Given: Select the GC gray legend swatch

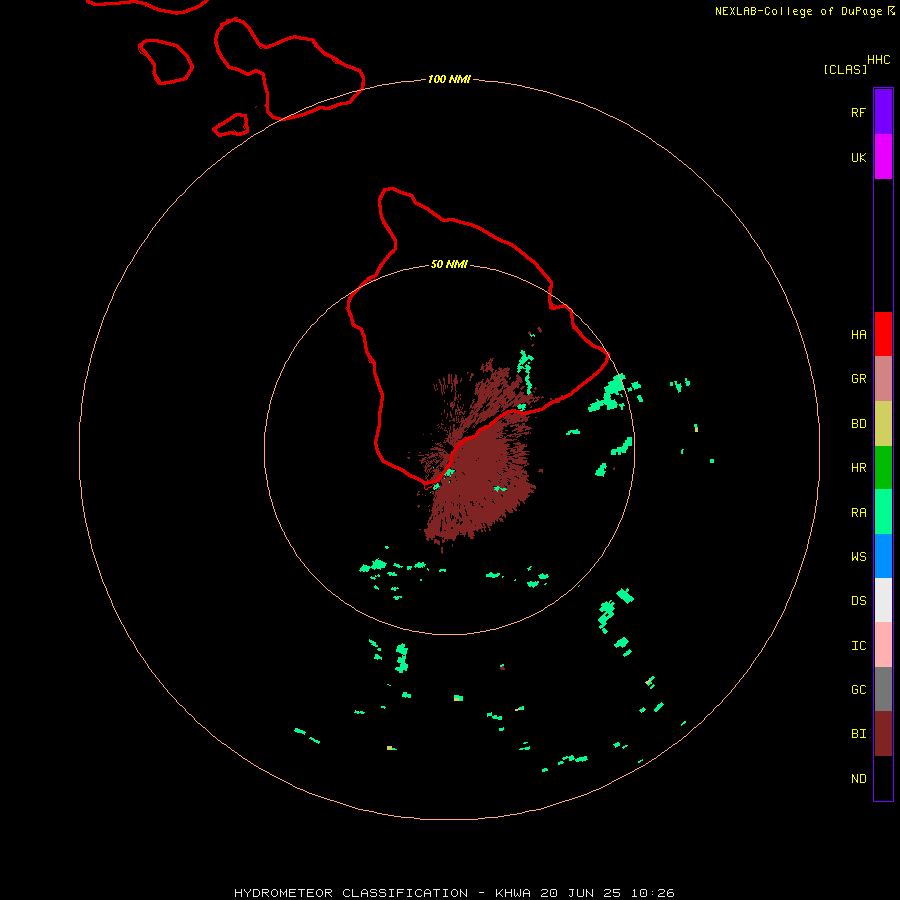Looking at the screenshot, I should 883,689.
